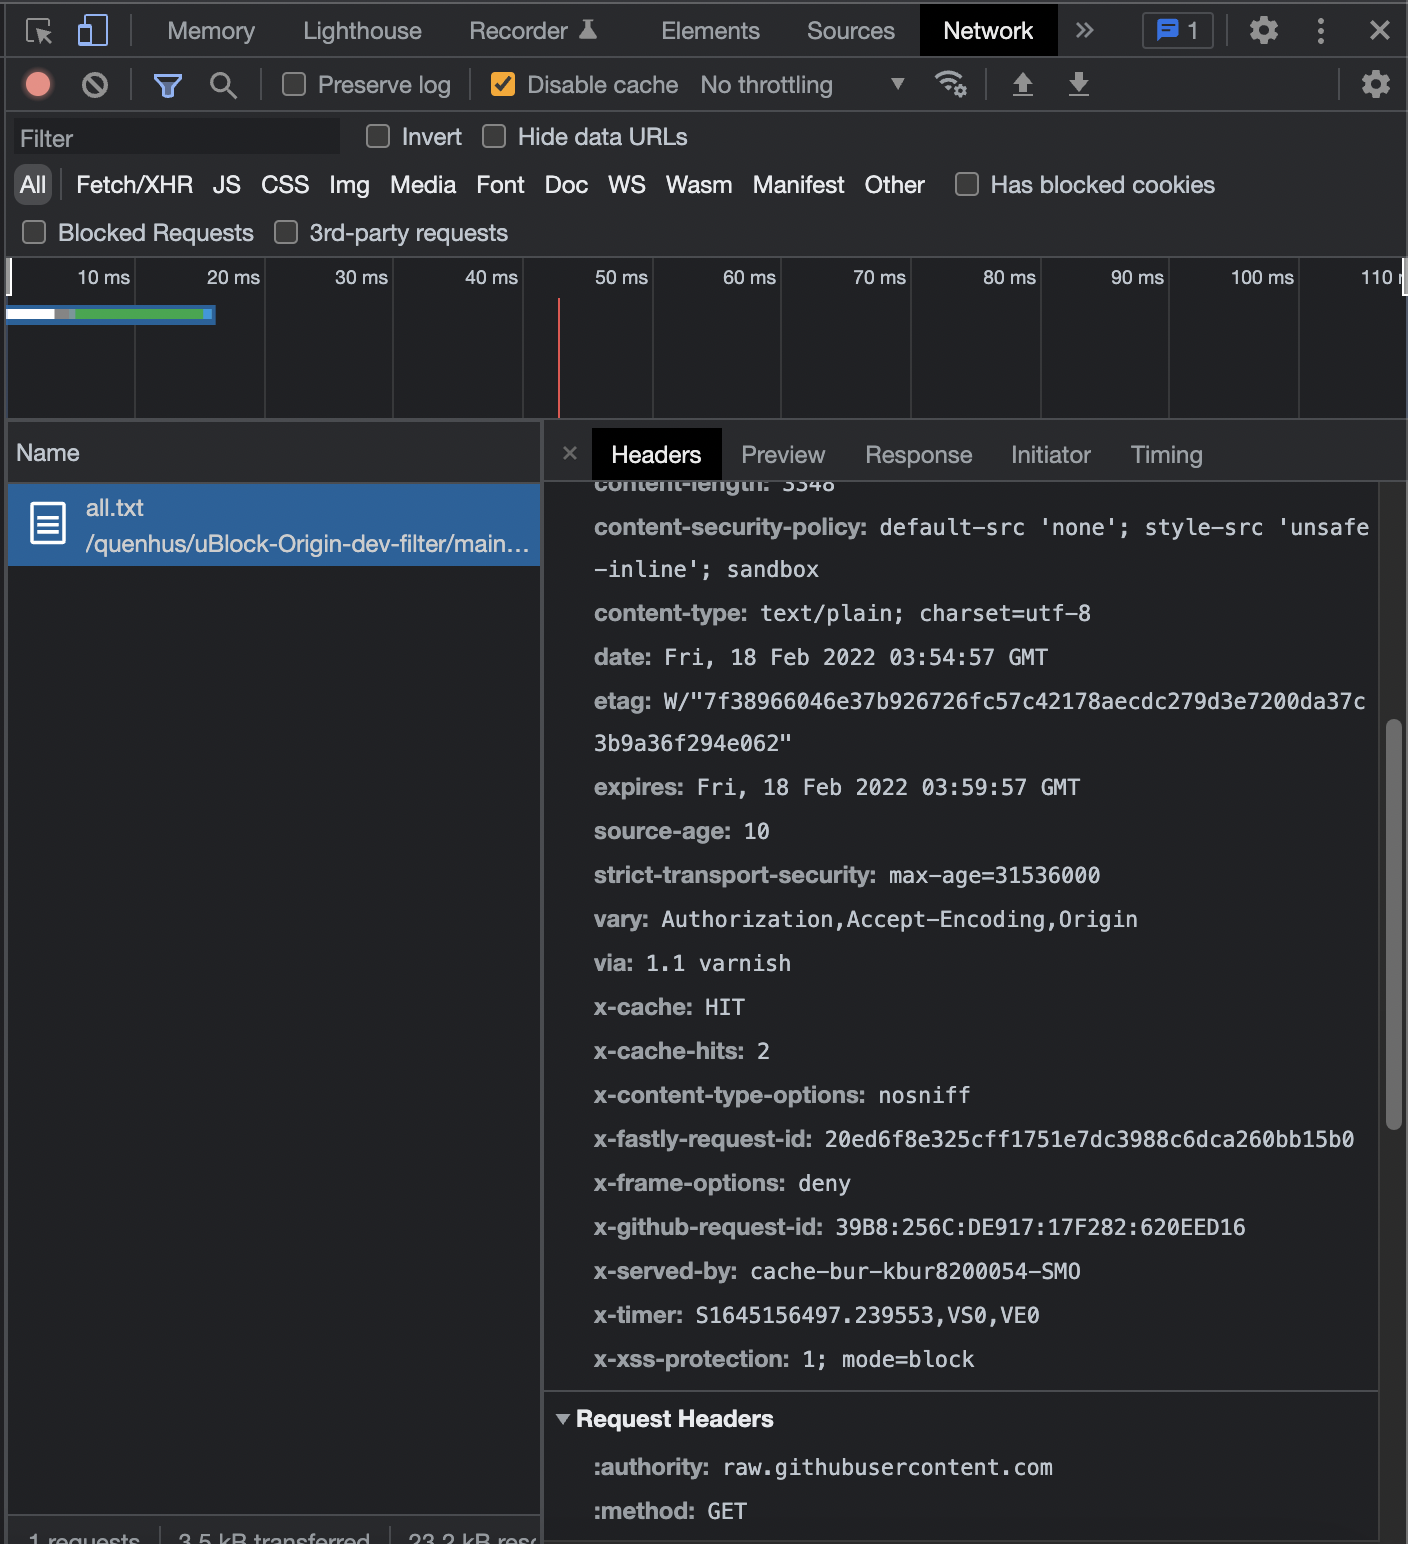Check Has blocked cookies
The width and height of the screenshot is (1408, 1544).
point(967,184)
